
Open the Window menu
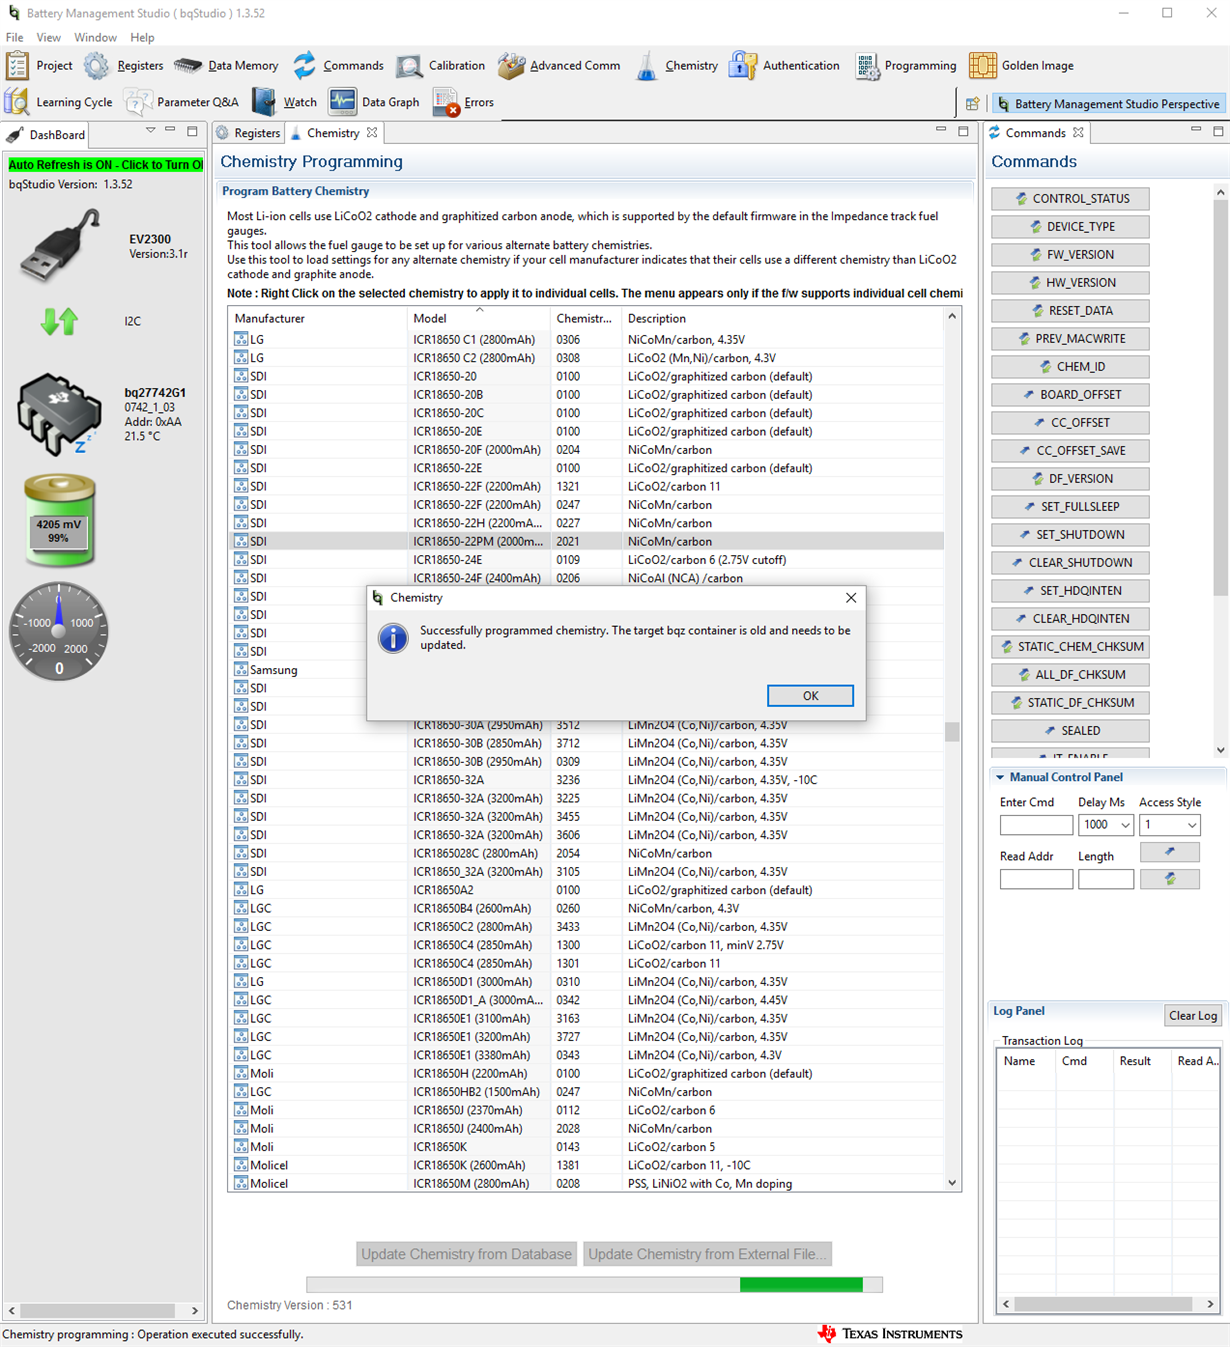(95, 37)
